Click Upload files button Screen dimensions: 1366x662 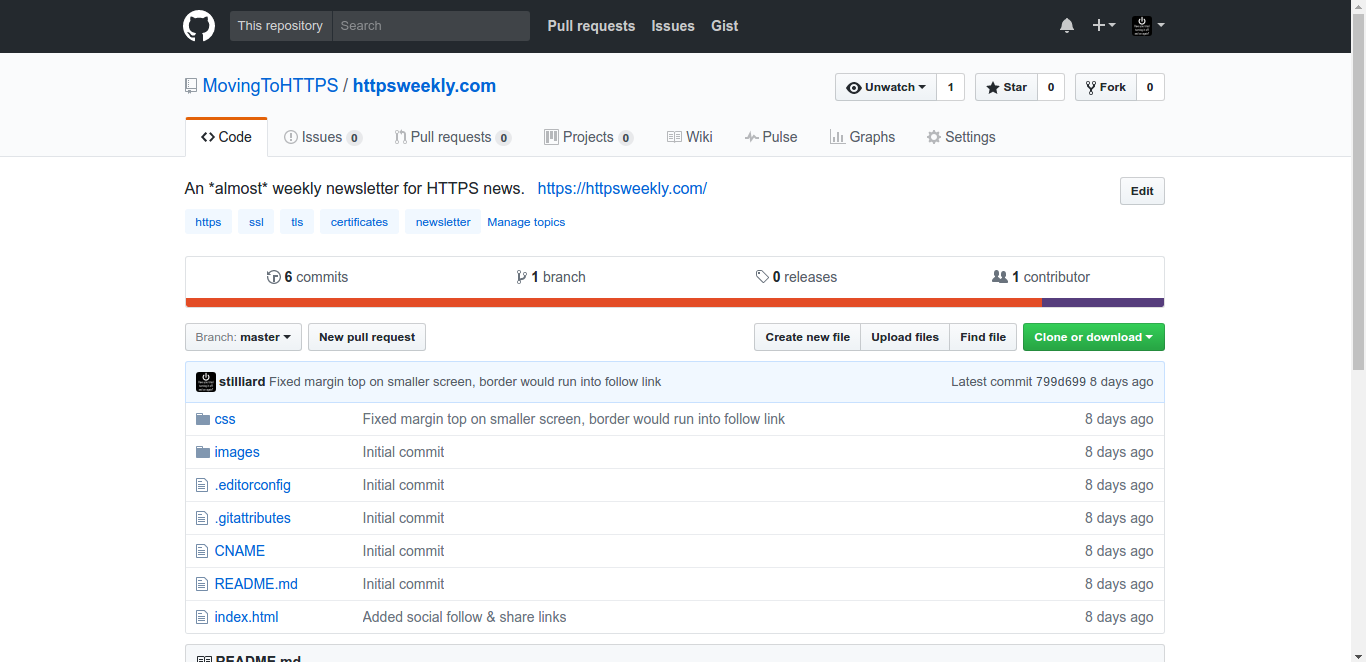905,337
